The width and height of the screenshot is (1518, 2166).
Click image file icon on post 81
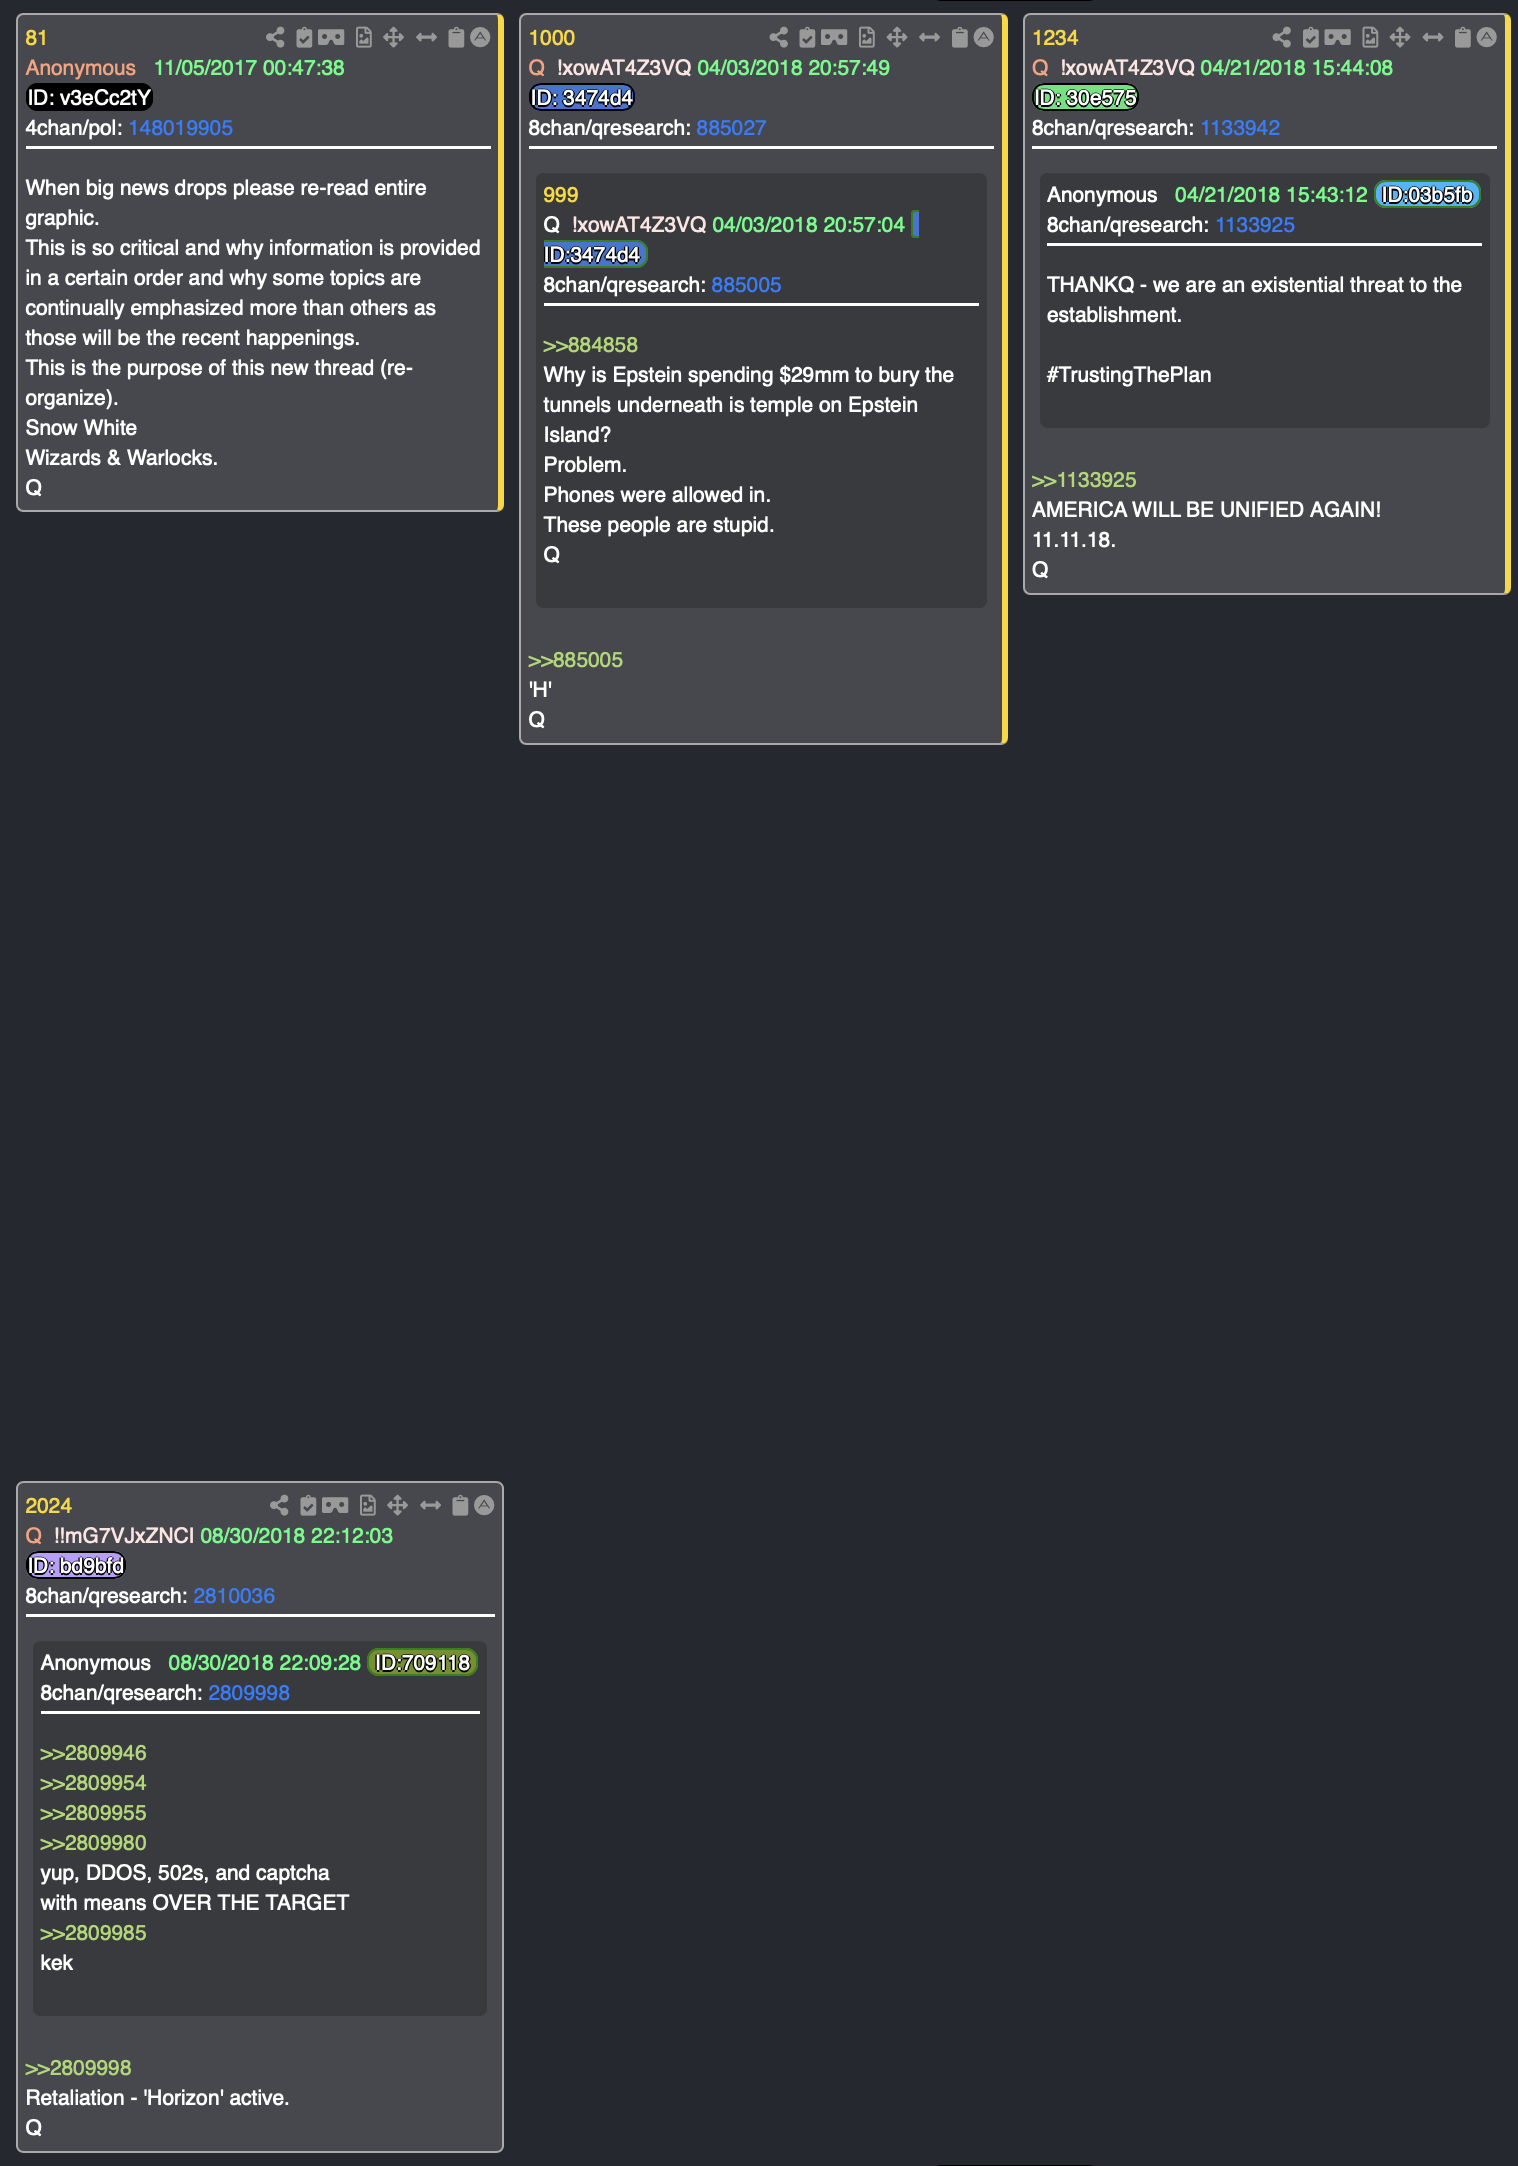364,38
